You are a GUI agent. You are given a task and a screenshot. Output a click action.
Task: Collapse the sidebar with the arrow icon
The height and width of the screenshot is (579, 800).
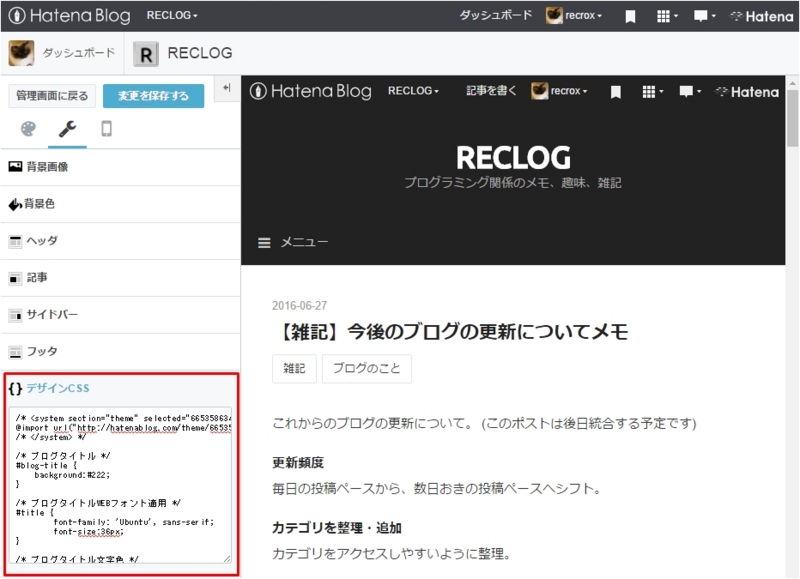coord(227,88)
